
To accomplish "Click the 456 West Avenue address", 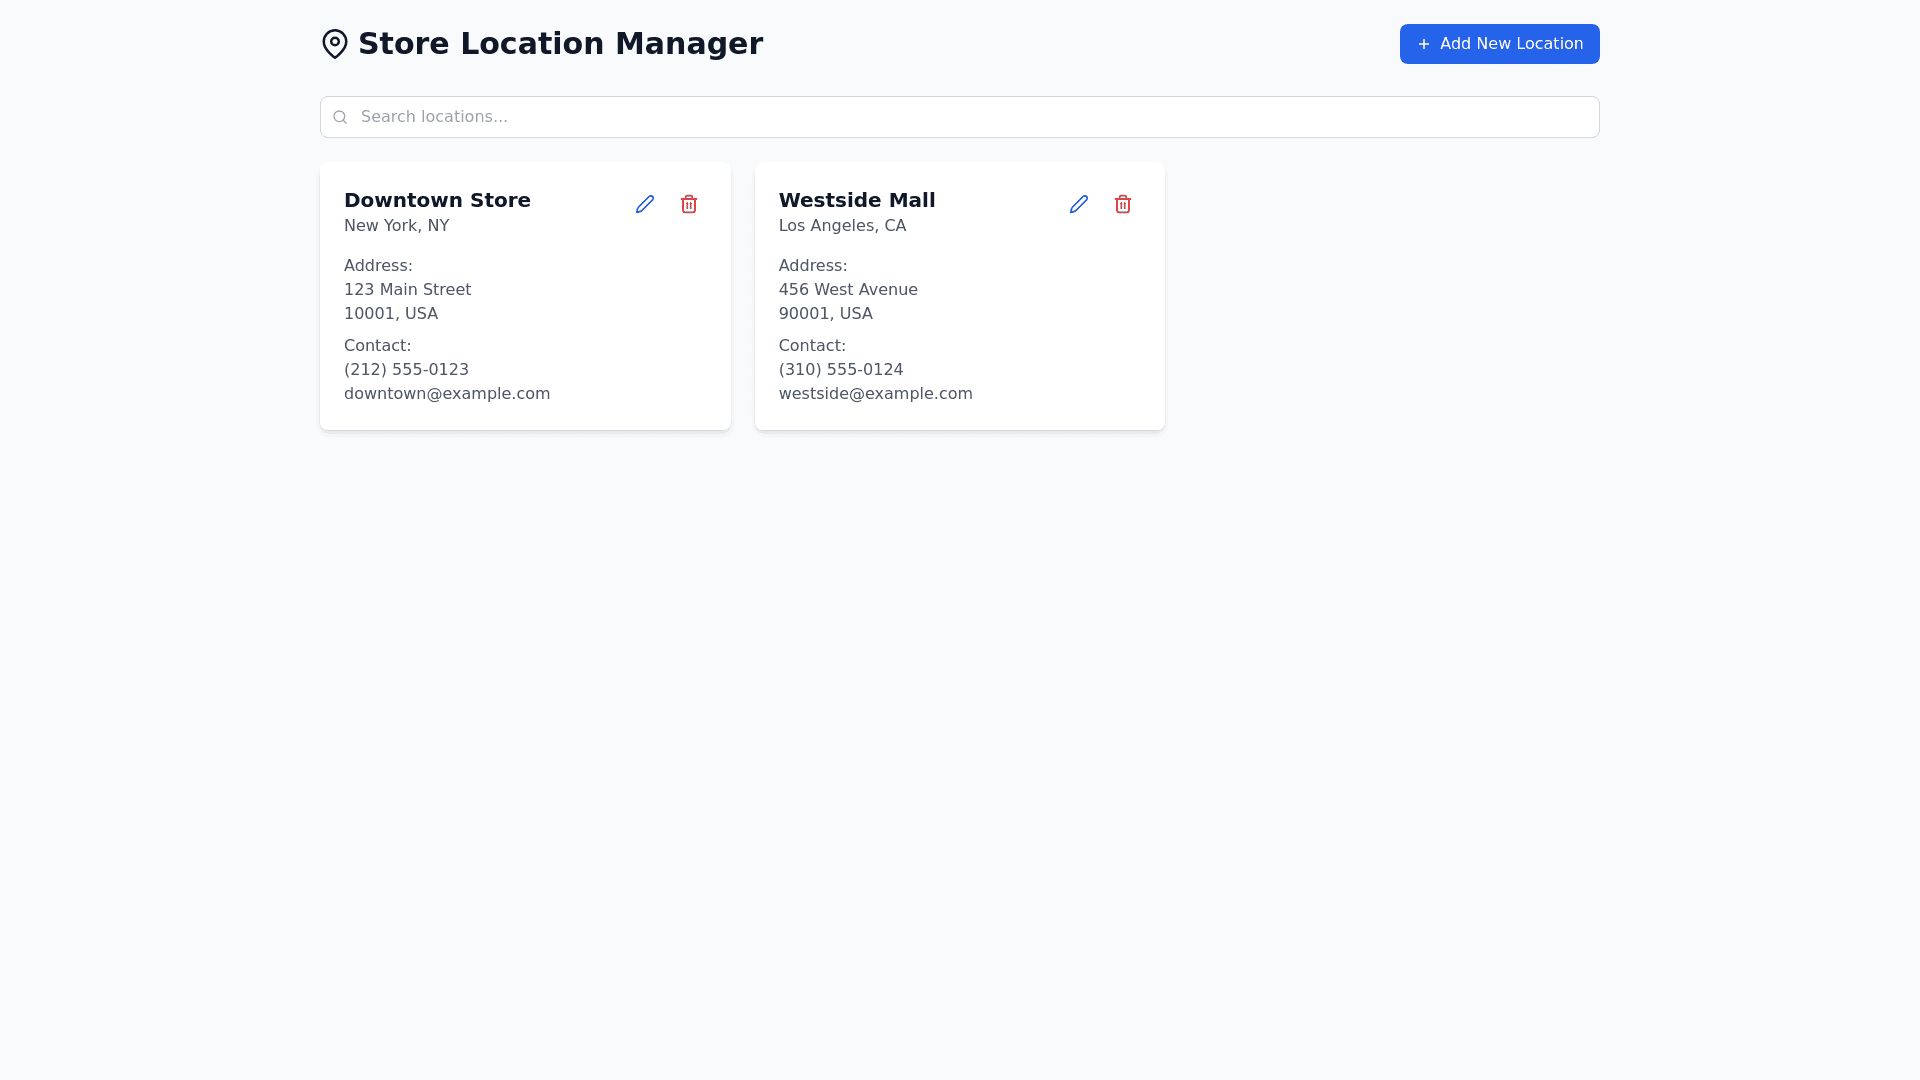I will click(848, 290).
